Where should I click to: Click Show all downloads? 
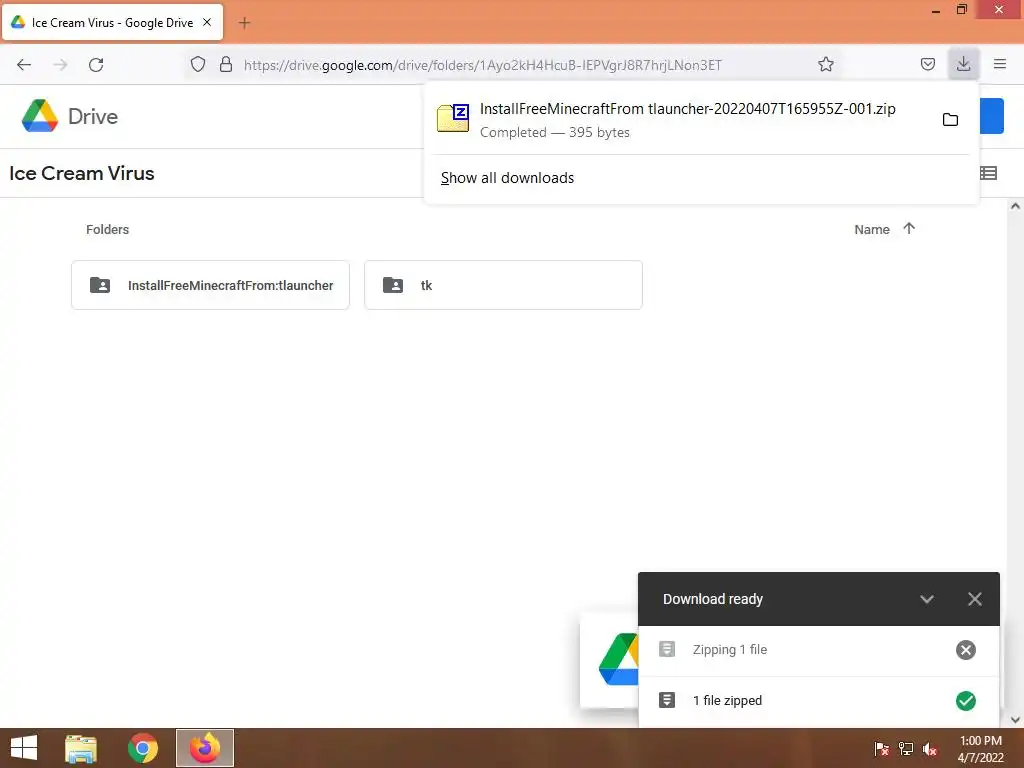coord(507,178)
